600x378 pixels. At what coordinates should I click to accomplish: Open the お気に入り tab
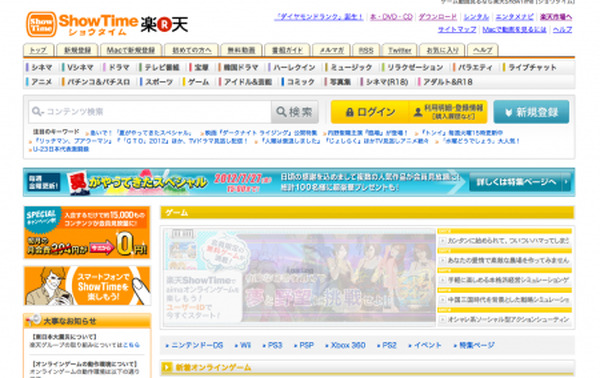pyautogui.click(x=442, y=50)
